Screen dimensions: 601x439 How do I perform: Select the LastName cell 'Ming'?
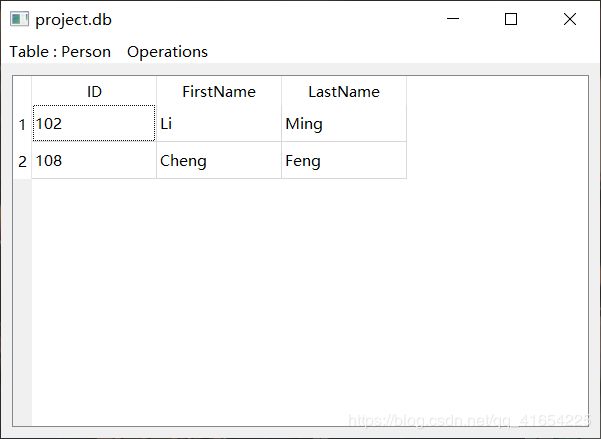click(344, 123)
